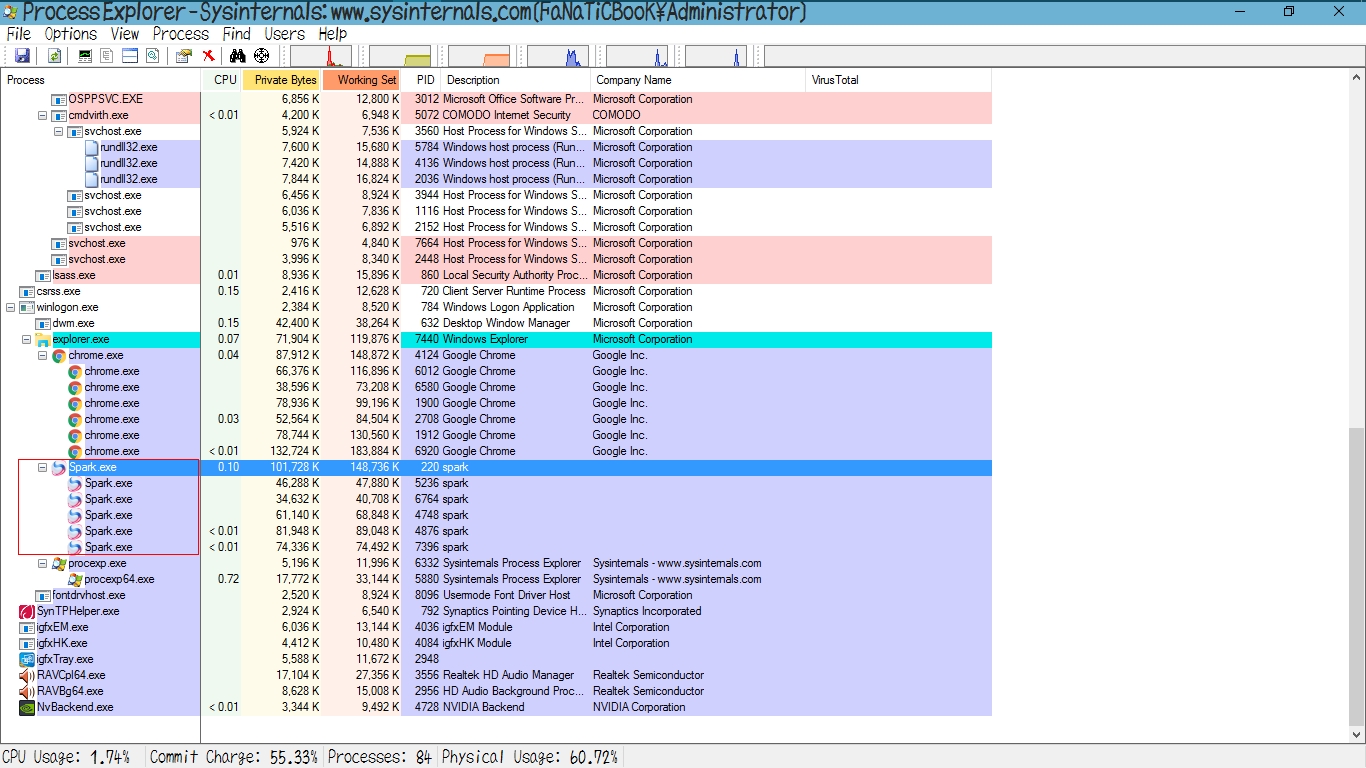Screen dimensions: 1366x768
Task: Click the Spark.exe icon of PID 7396 row
Action: pos(75,548)
